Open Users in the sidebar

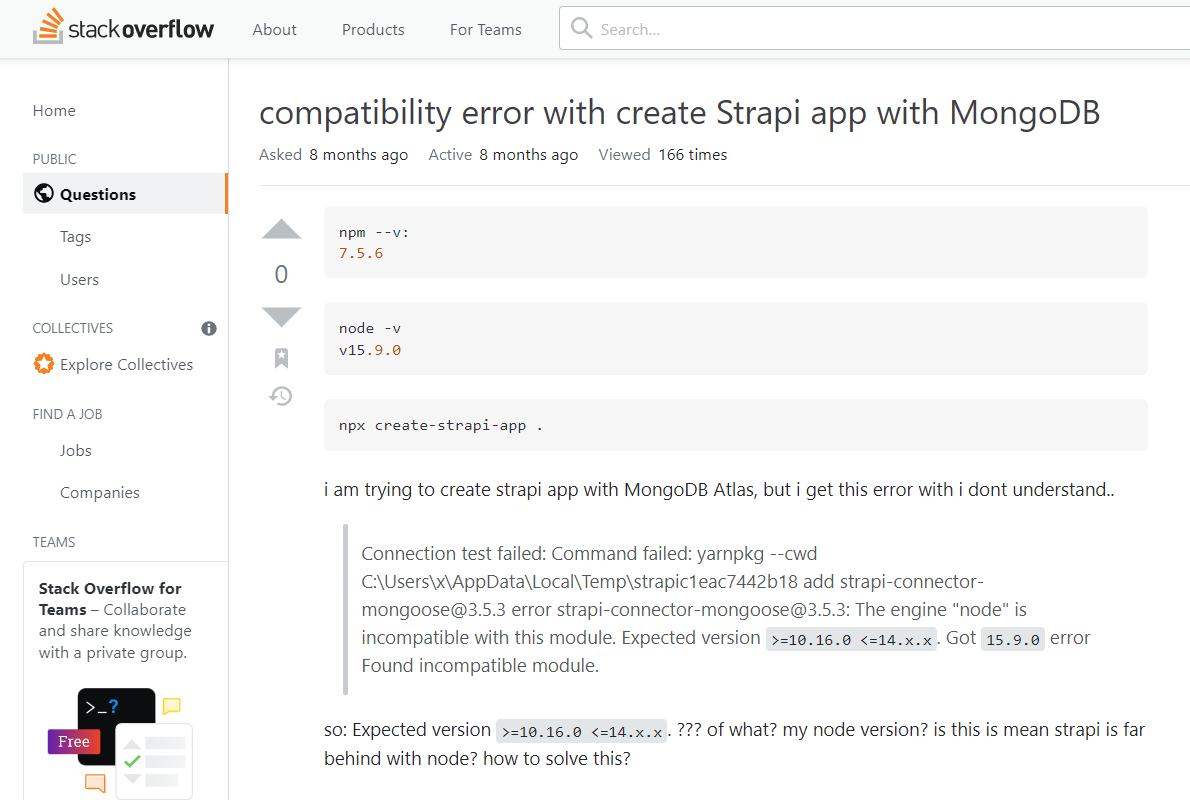pos(80,279)
